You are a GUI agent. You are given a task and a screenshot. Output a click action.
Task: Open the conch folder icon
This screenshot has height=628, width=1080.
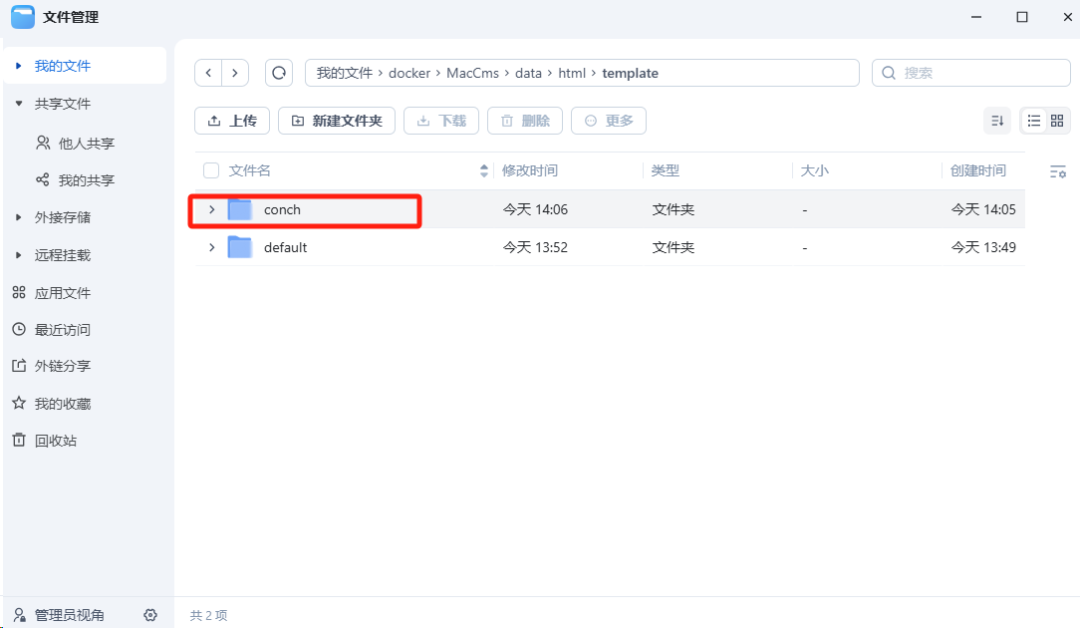coord(240,210)
